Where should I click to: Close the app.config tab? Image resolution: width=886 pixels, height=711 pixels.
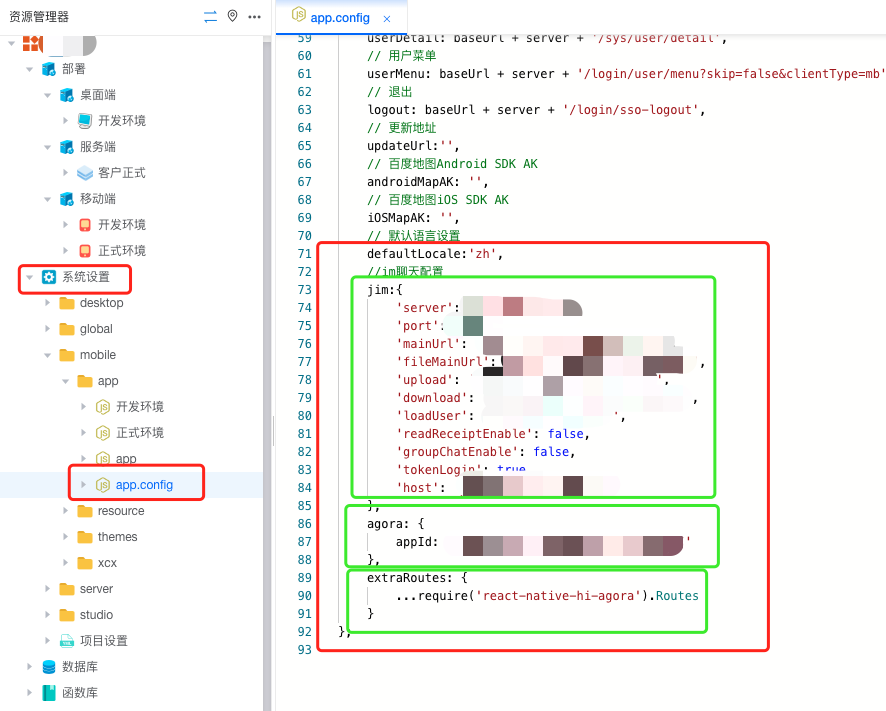(387, 19)
